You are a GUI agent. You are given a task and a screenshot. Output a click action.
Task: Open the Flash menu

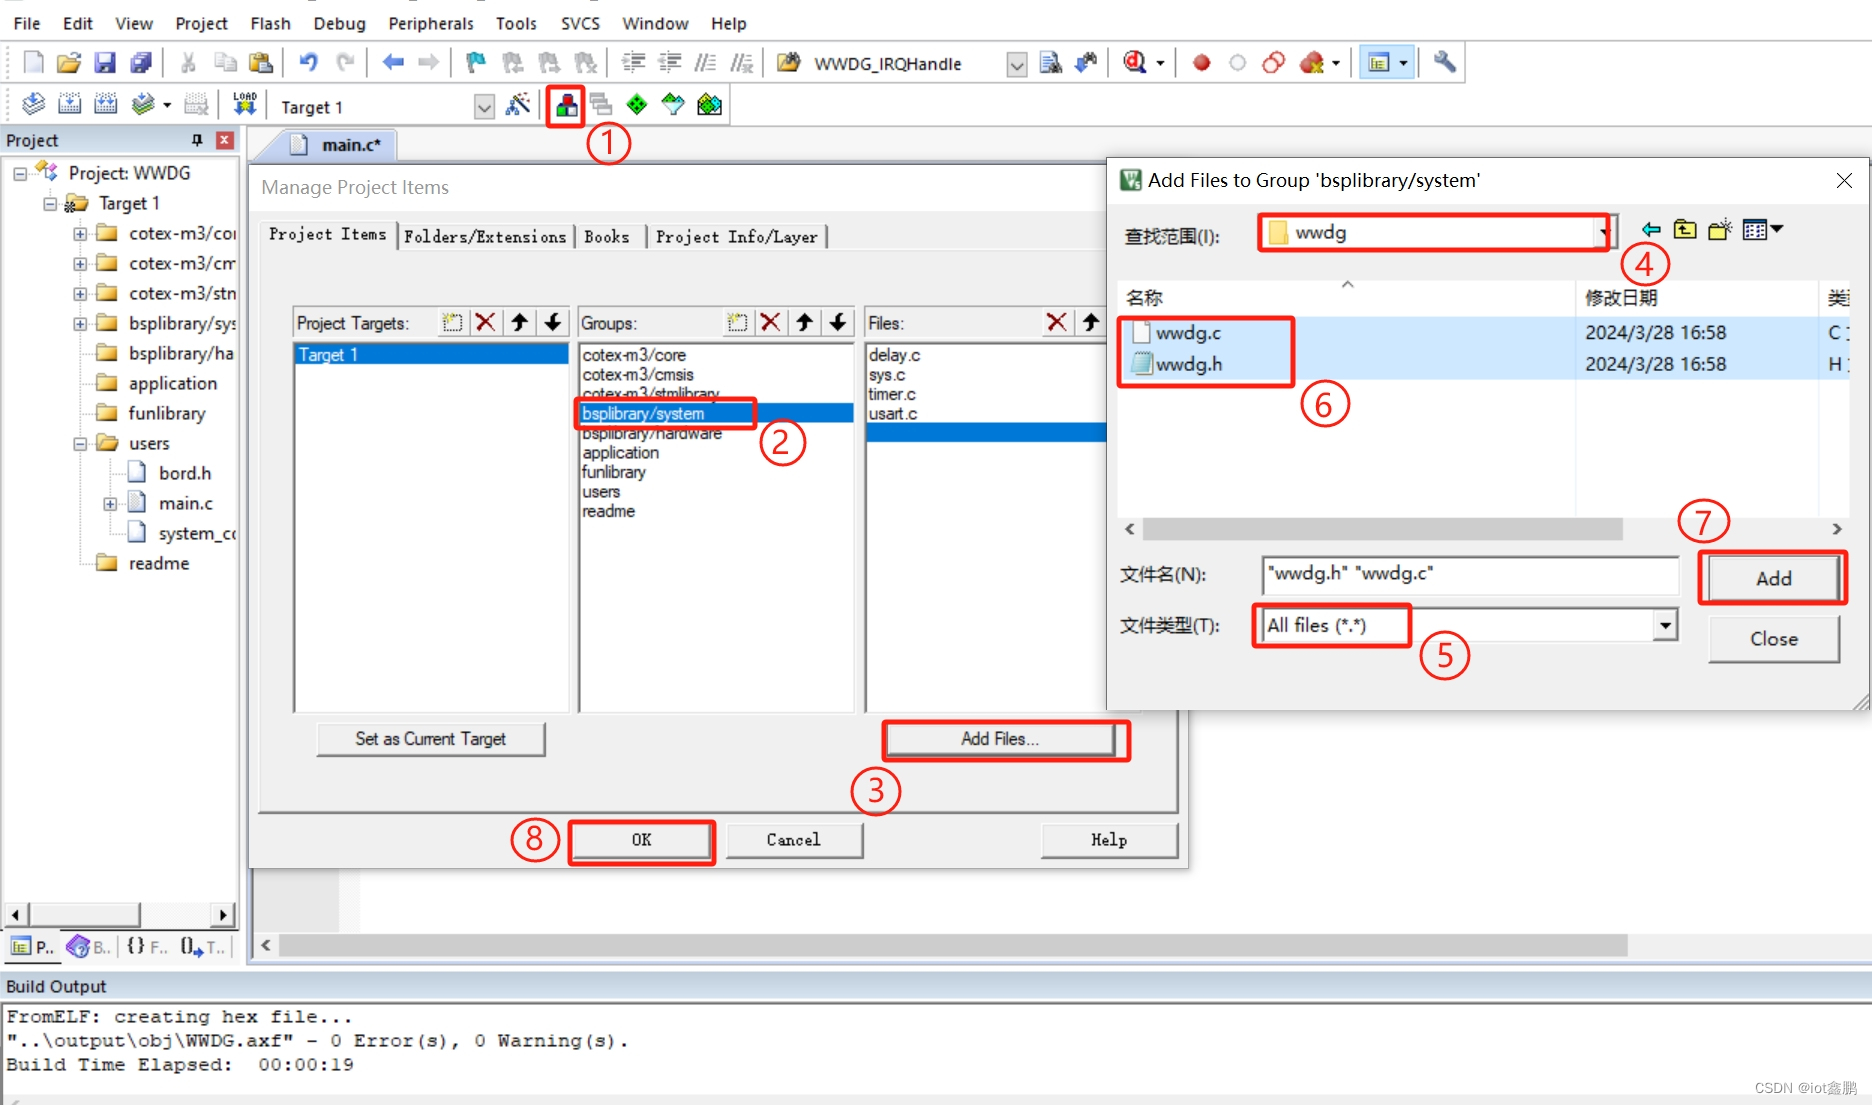[270, 23]
